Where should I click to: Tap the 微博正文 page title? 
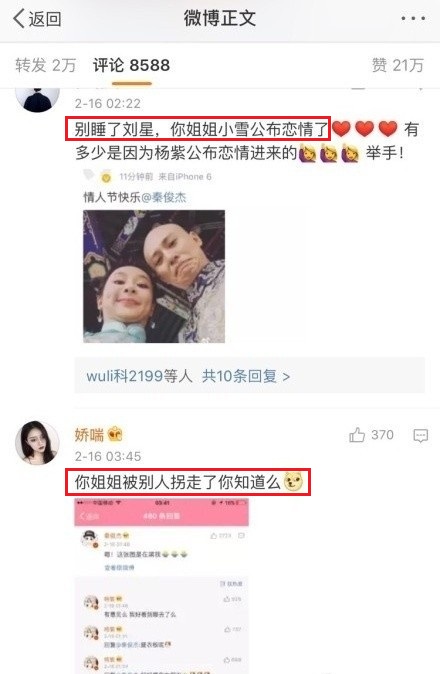pyautogui.click(x=220, y=18)
